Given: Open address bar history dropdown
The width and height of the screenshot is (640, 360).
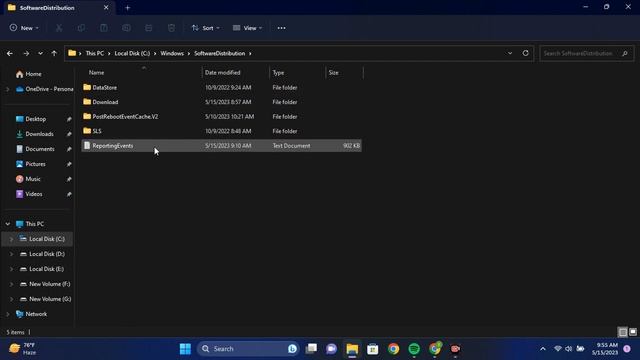Looking at the screenshot, I should click(510, 53).
